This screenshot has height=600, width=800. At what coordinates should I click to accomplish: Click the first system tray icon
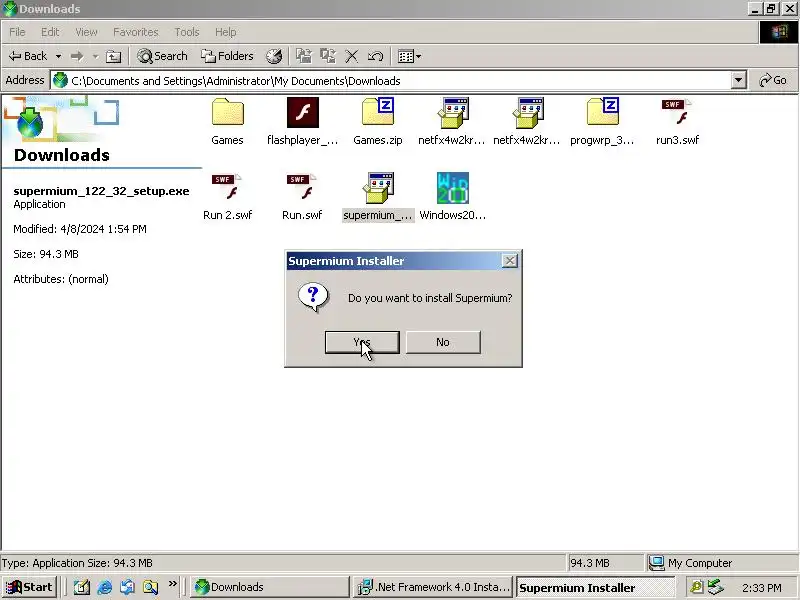point(695,587)
